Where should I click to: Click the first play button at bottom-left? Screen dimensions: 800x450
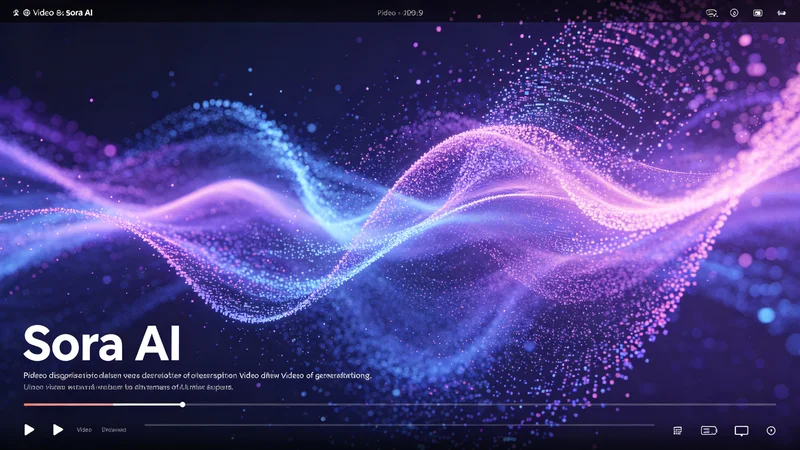coord(29,430)
